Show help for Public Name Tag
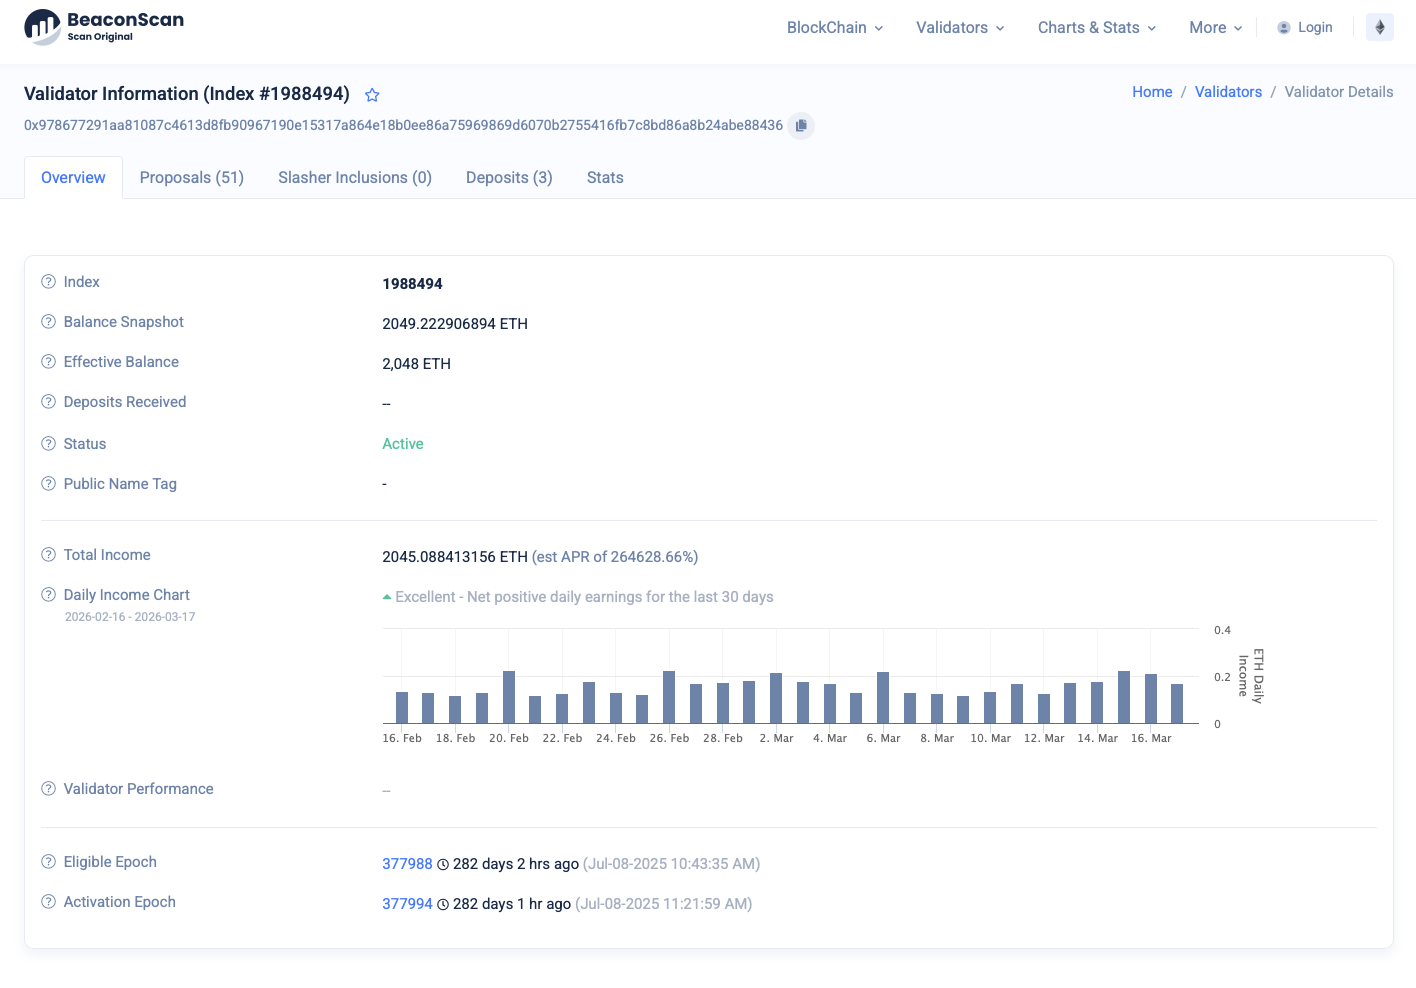This screenshot has width=1416, height=988. click(48, 484)
